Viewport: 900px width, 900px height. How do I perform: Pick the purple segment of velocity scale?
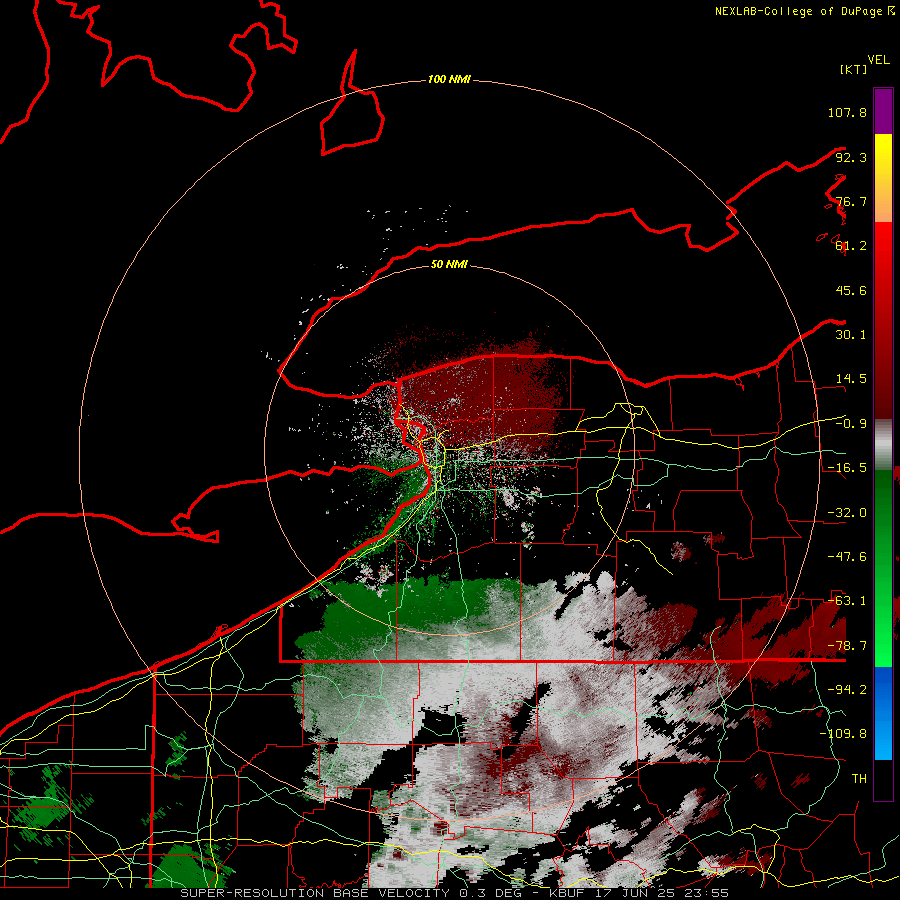pyautogui.click(x=883, y=111)
